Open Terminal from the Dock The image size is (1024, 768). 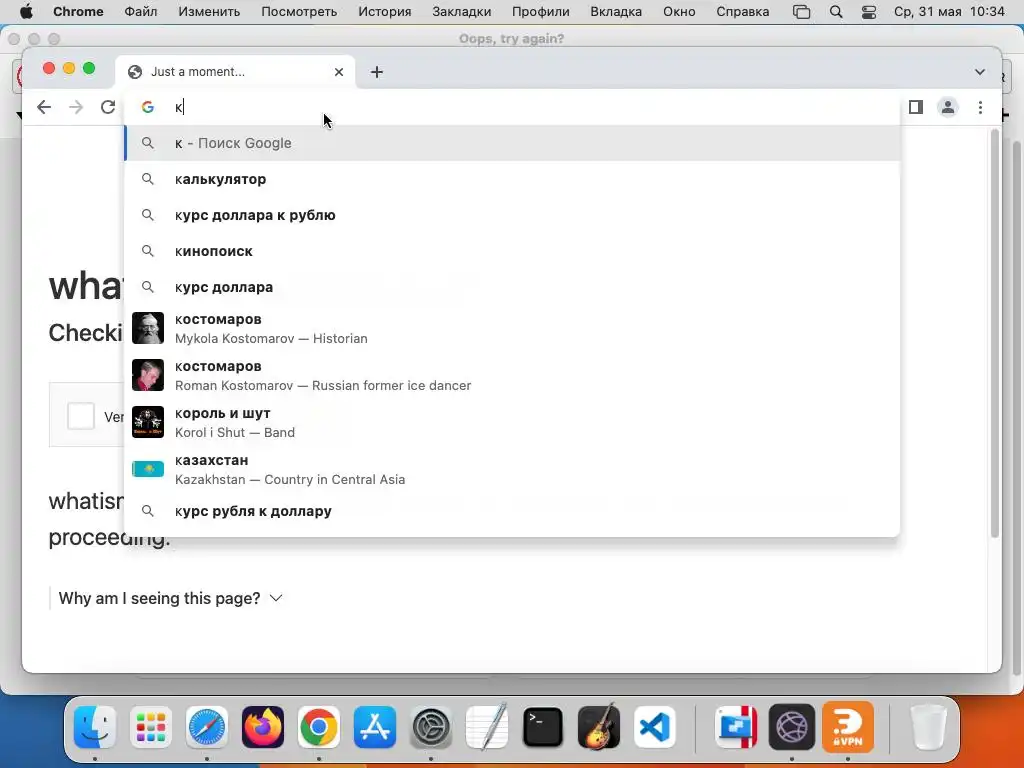pos(543,727)
